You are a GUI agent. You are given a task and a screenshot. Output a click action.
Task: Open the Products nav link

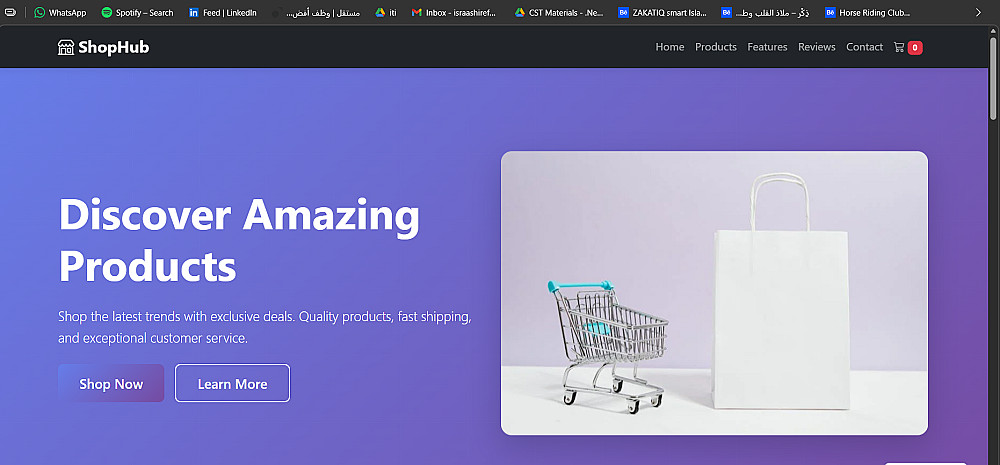pos(716,47)
